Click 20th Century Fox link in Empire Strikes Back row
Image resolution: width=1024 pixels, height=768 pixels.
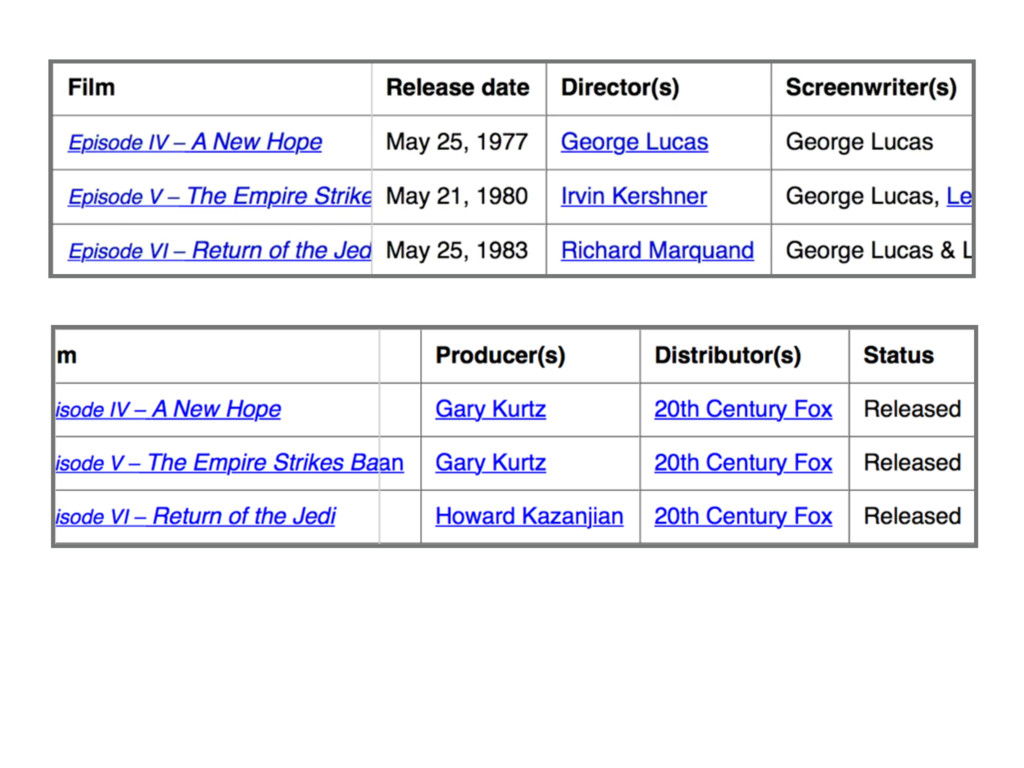tap(743, 463)
